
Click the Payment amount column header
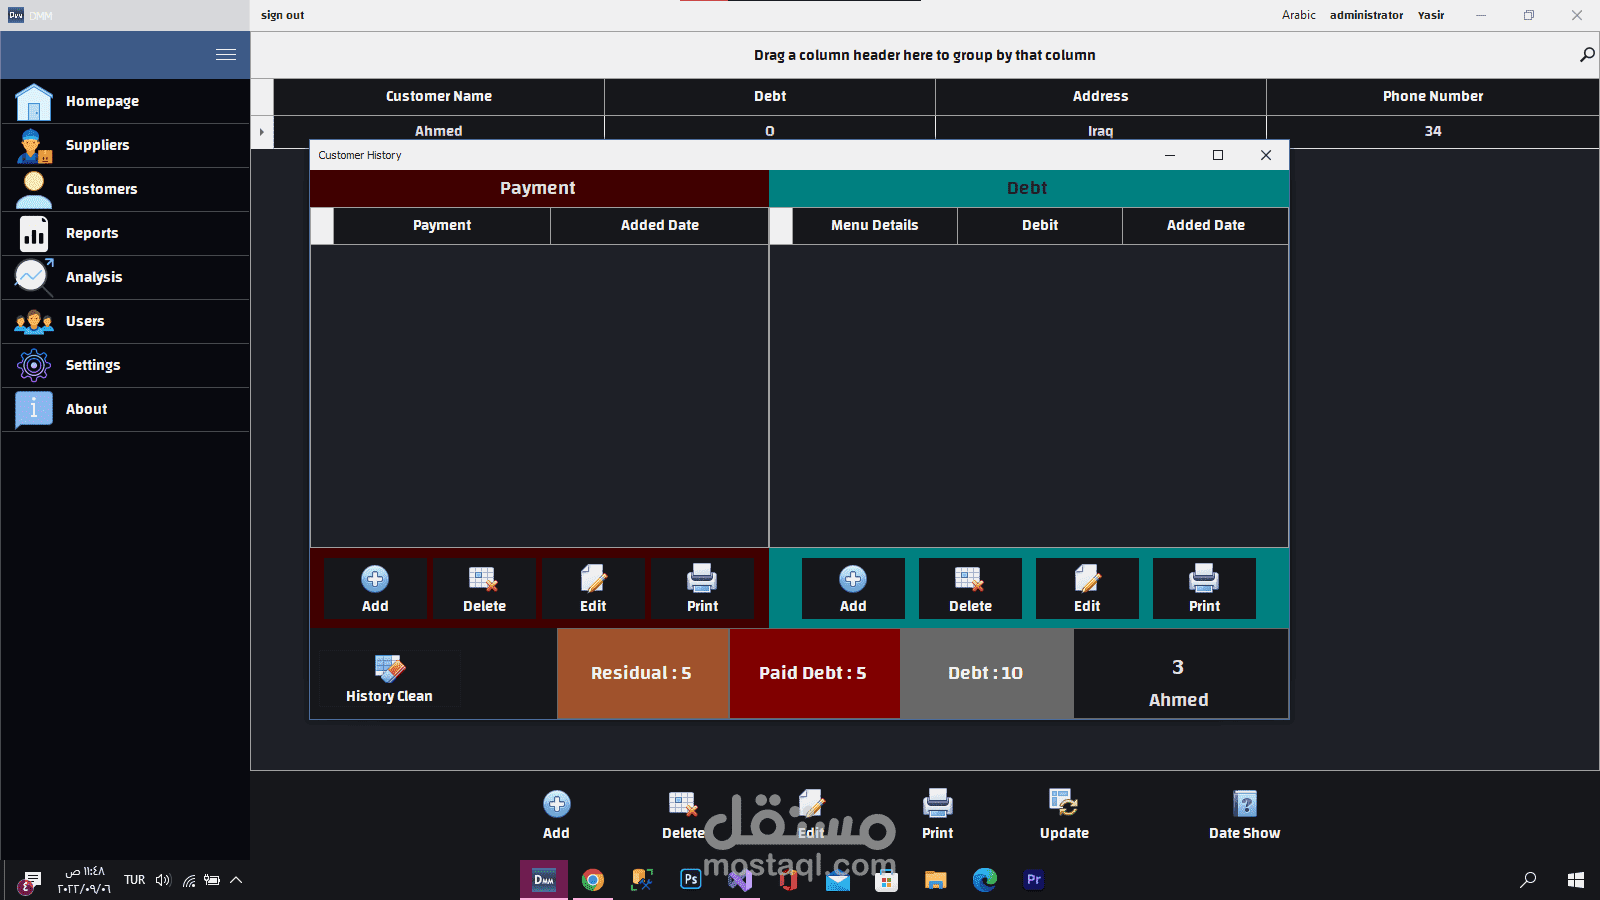point(442,225)
